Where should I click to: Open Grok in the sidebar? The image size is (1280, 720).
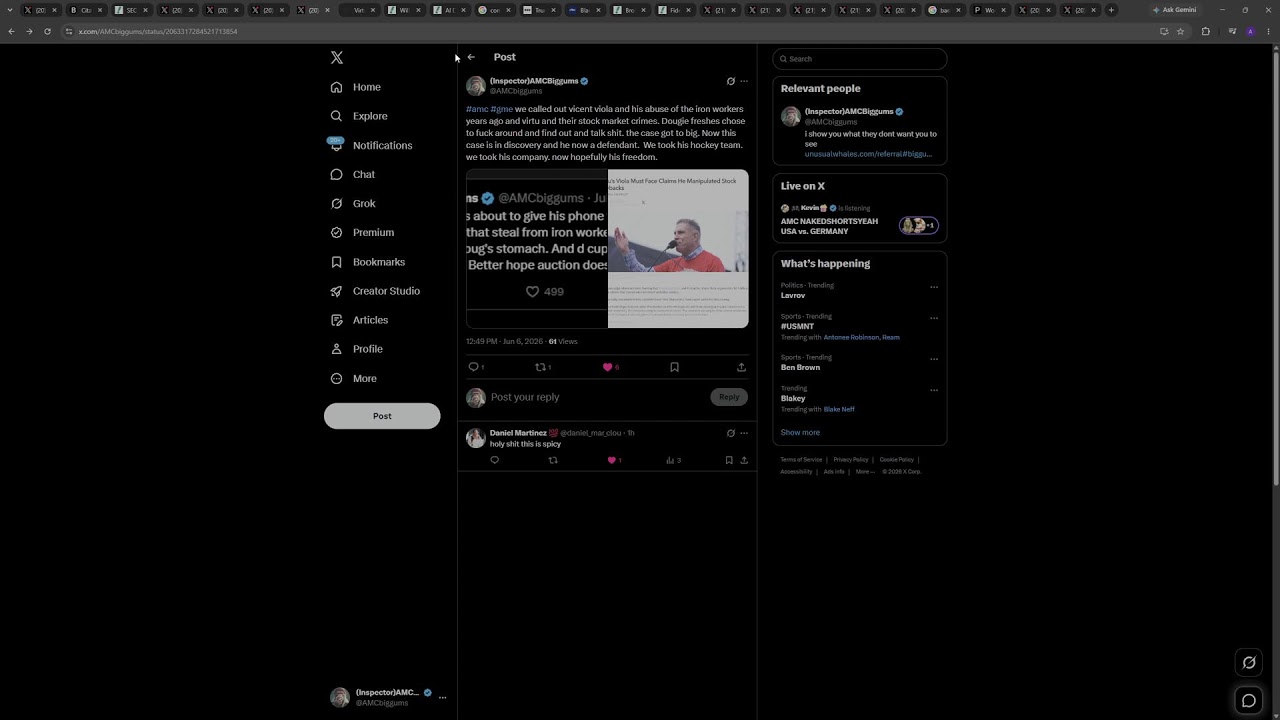point(352,203)
